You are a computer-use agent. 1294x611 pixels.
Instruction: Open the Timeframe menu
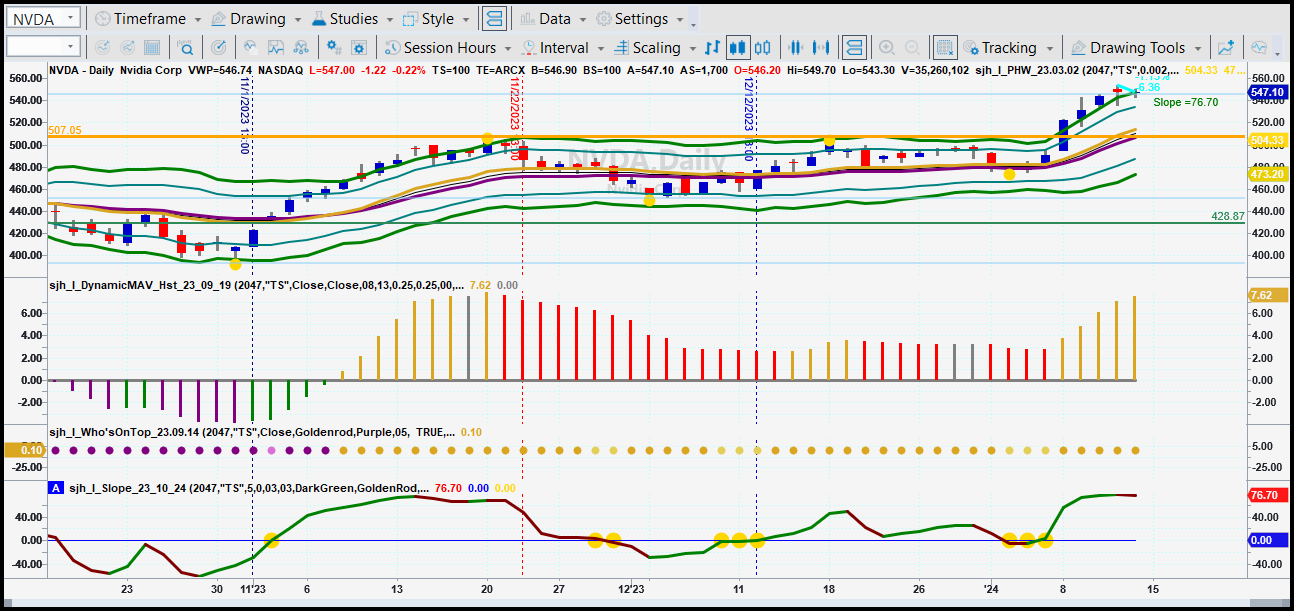[x=147, y=19]
